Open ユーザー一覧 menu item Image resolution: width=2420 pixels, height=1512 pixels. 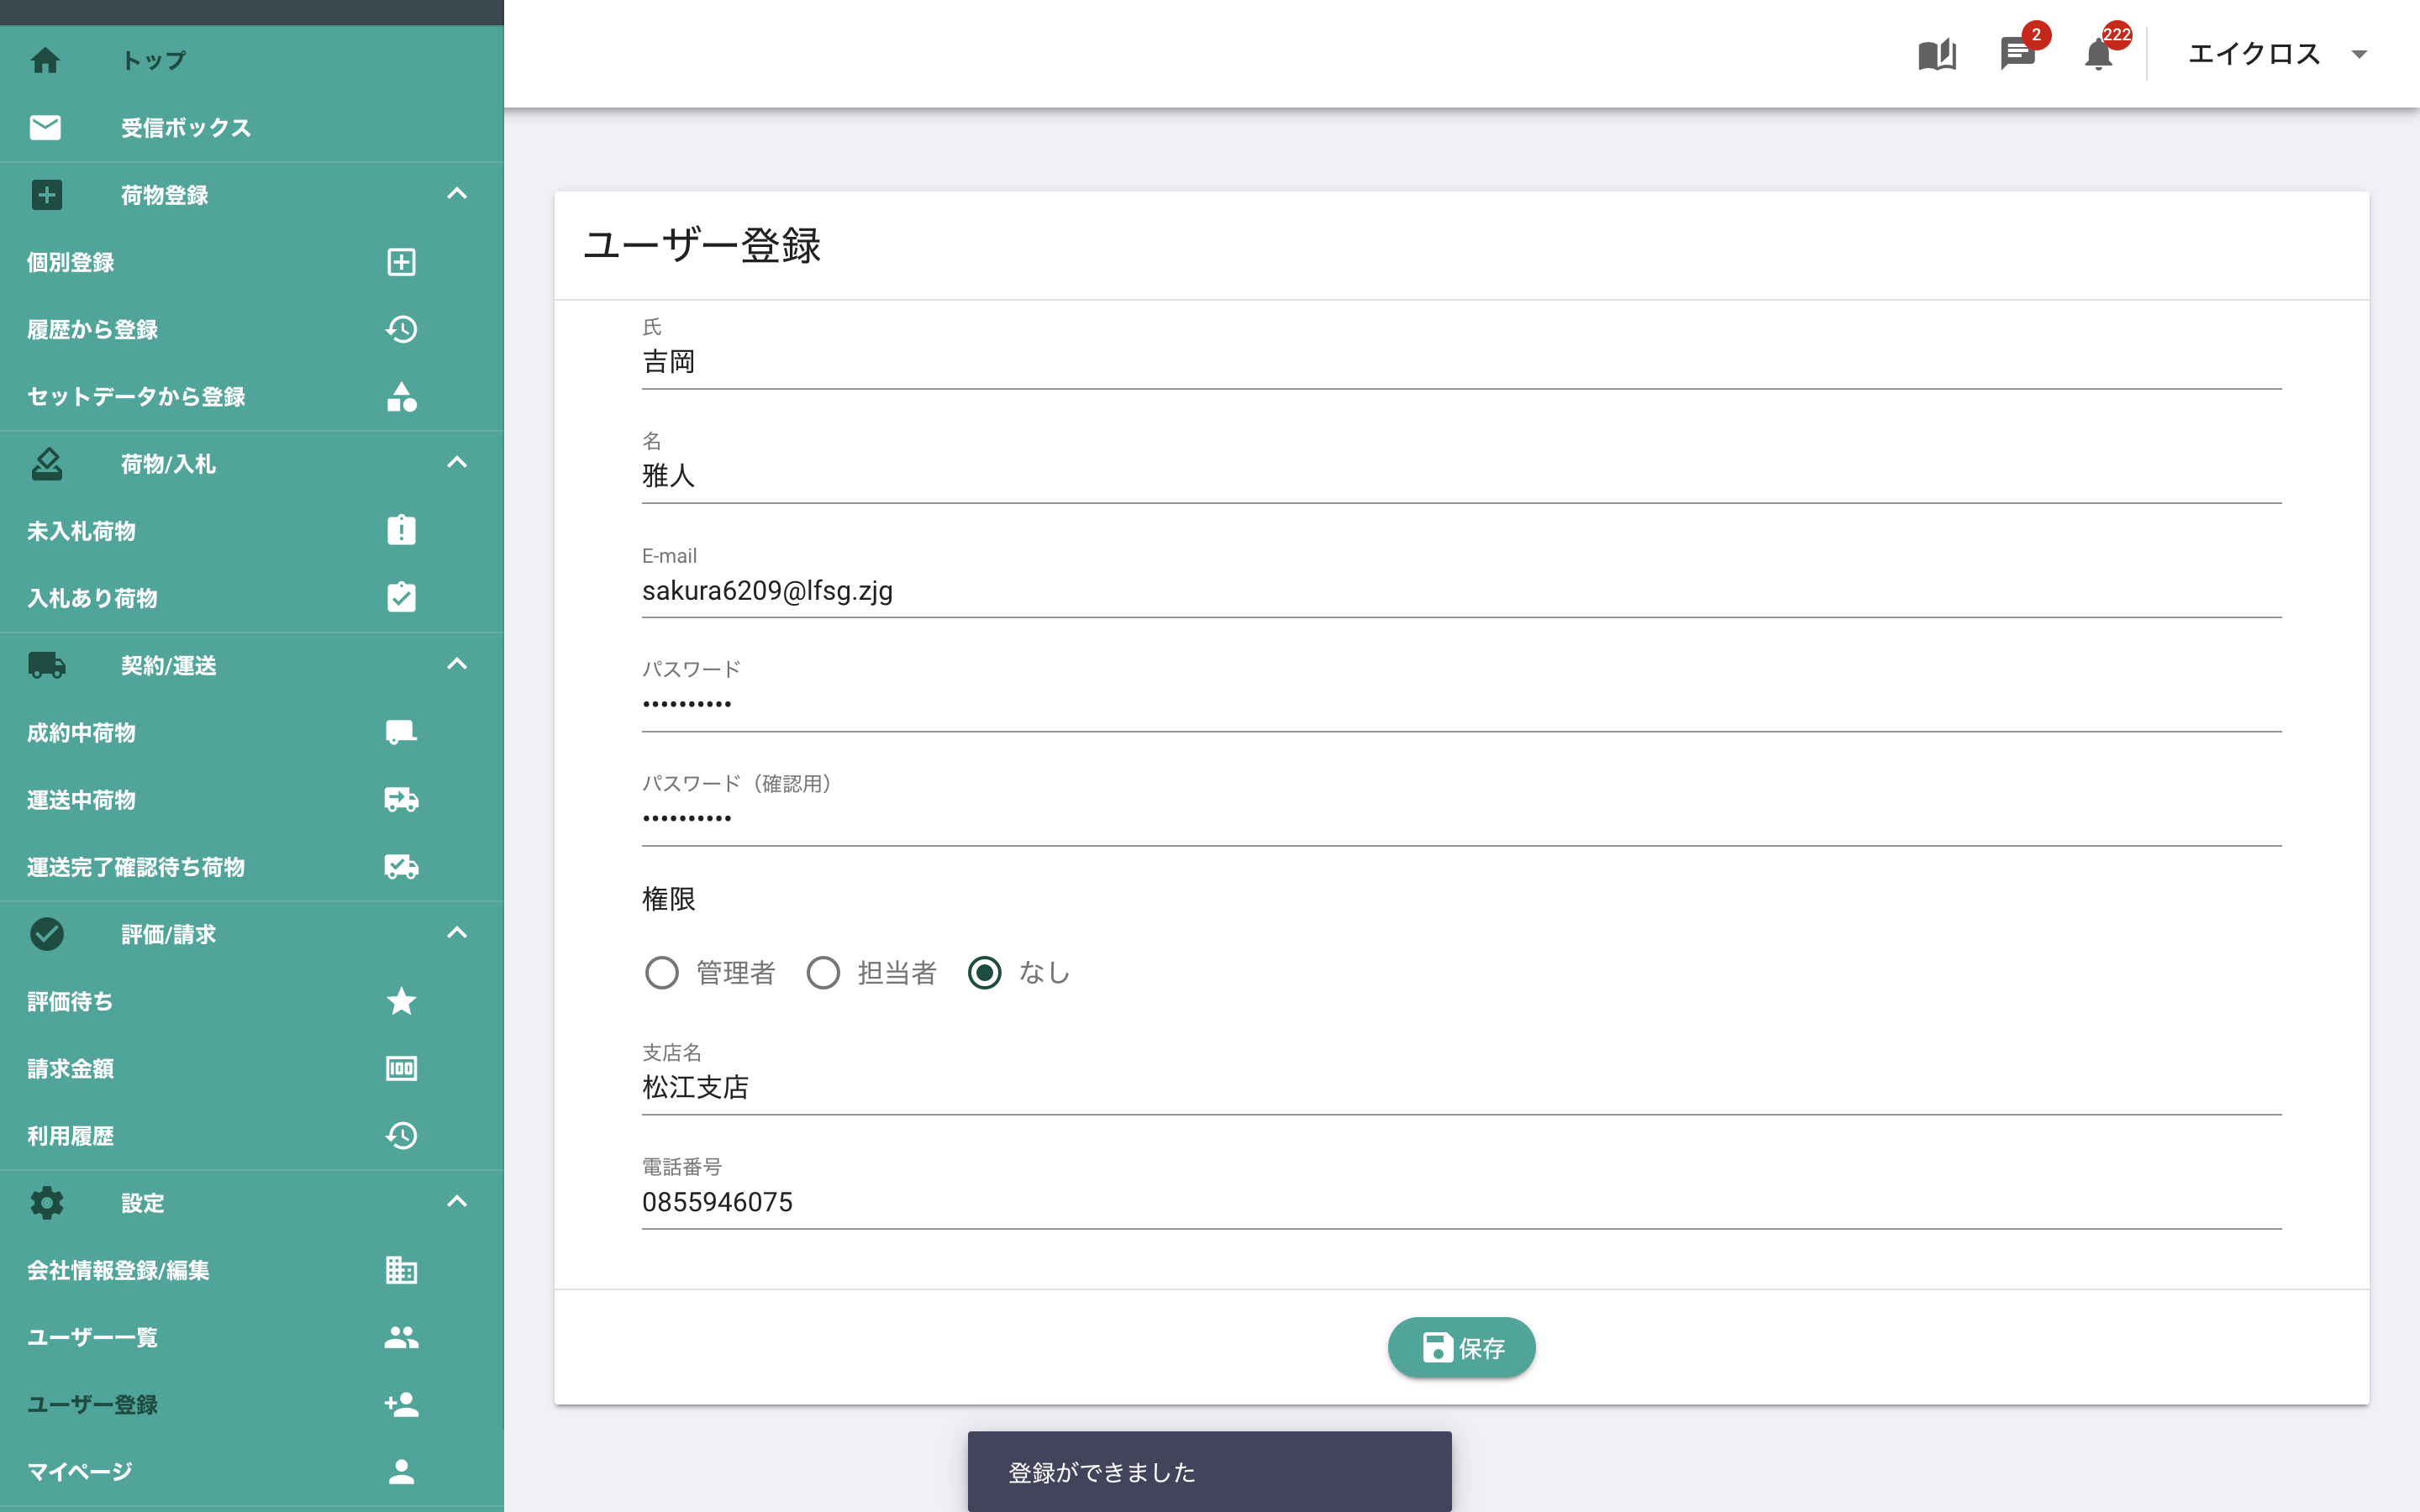(93, 1337)
